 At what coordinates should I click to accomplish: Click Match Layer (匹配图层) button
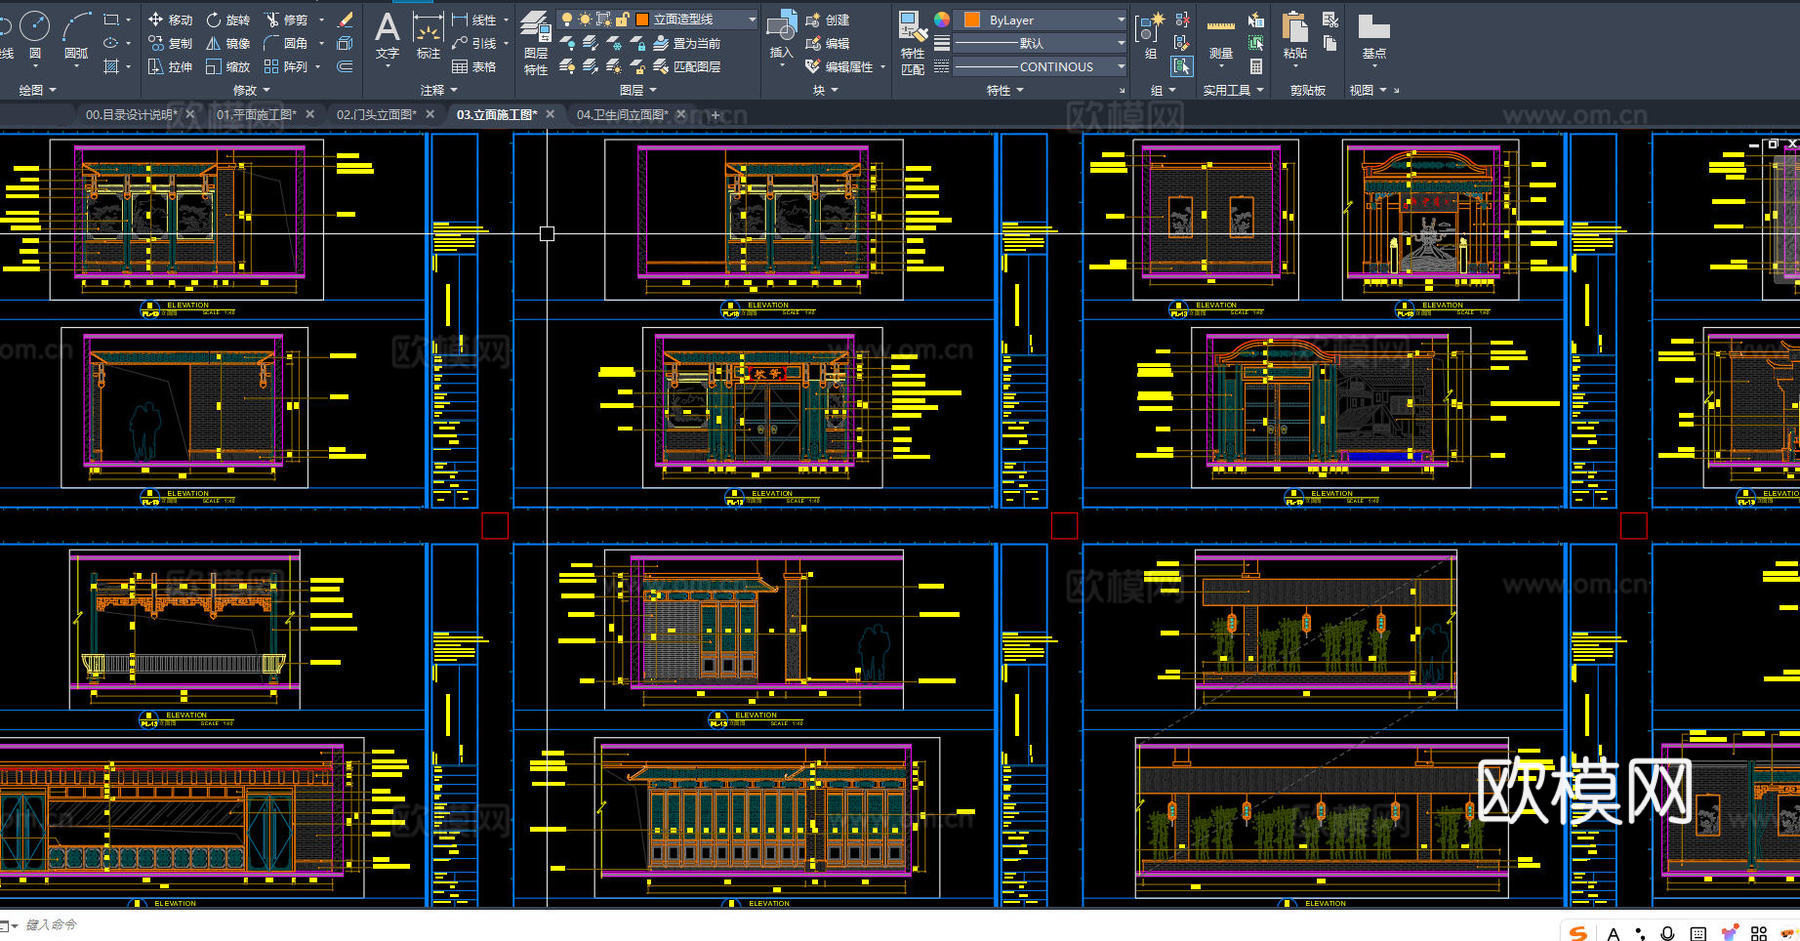pyautogui.click(x=687, y=66)
